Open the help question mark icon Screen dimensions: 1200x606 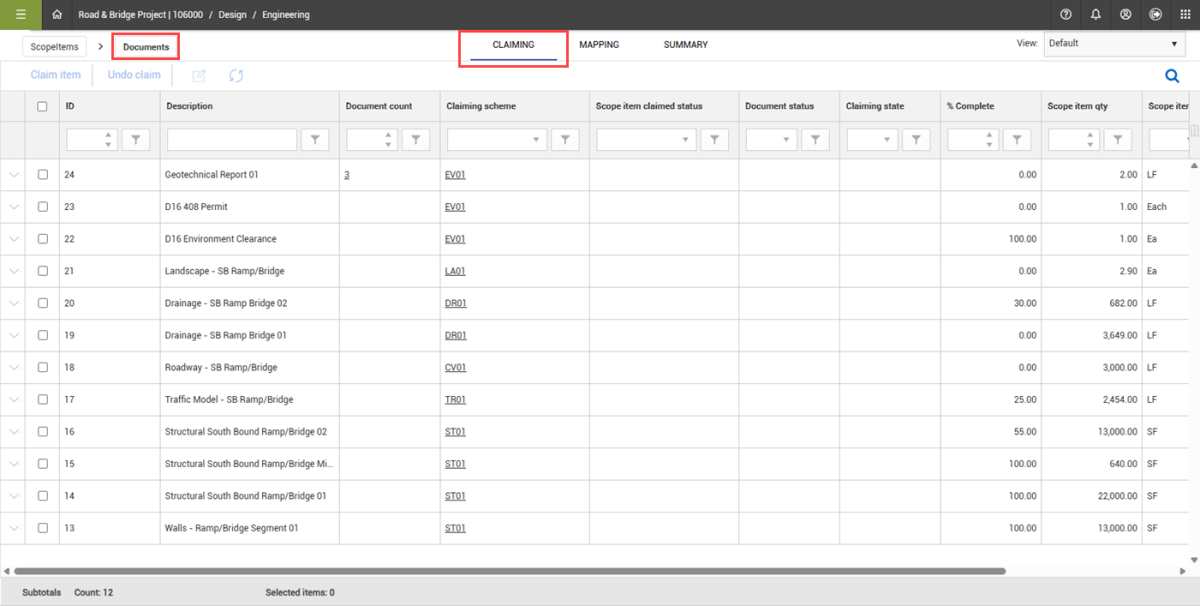[1066, 15]
